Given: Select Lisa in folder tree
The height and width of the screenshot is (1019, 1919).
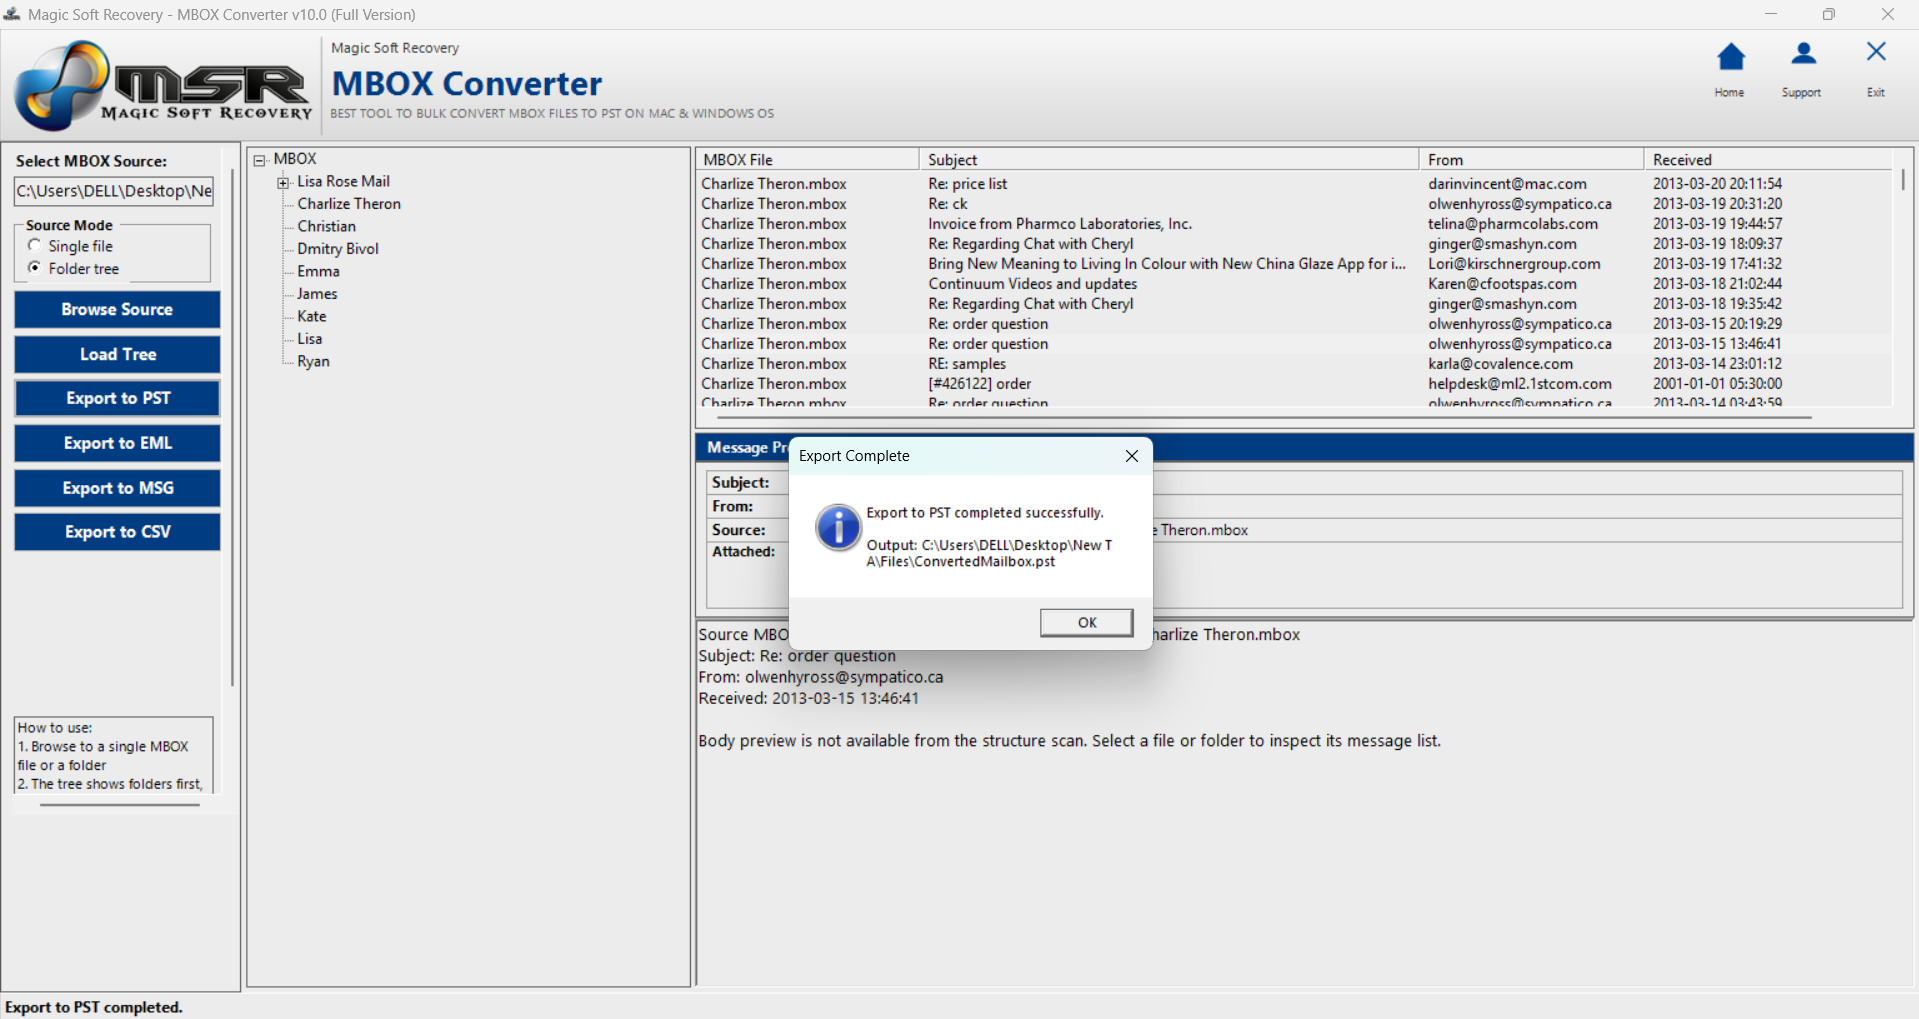Looking at the screenshot, I should tap(309, 339).
